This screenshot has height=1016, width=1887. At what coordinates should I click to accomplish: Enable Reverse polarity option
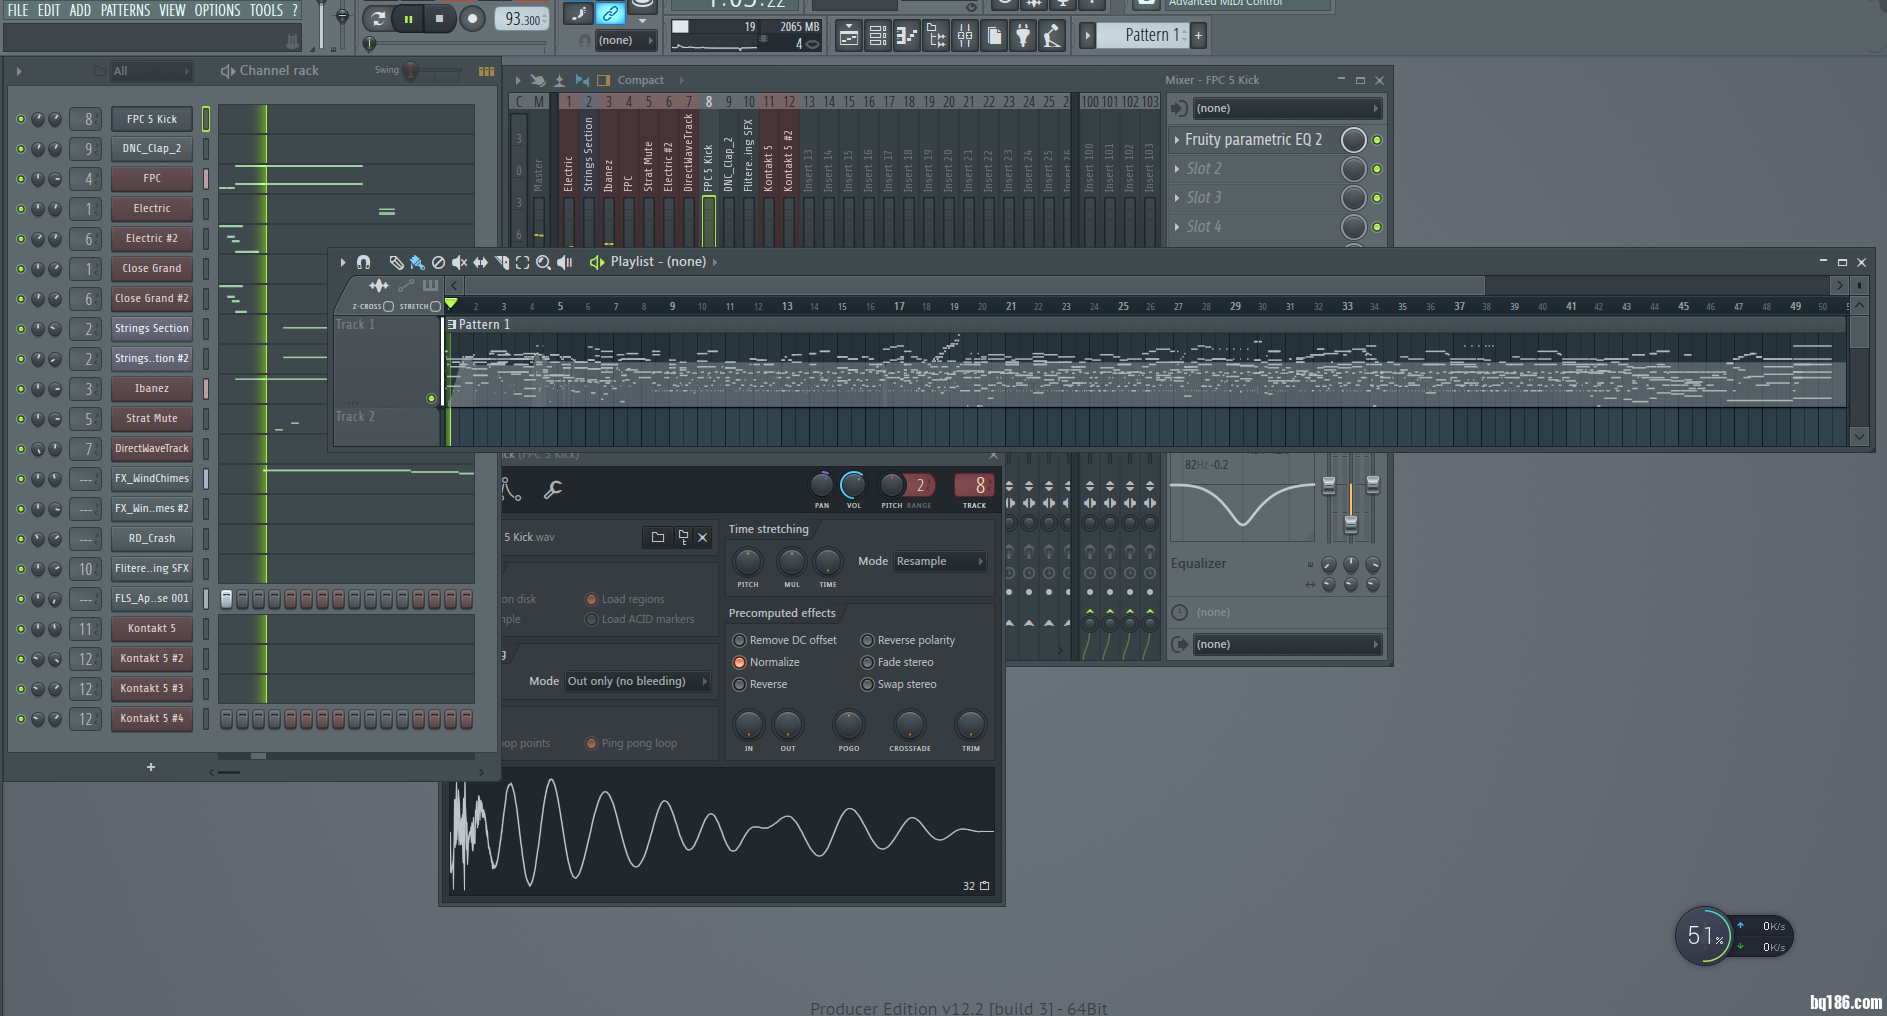[867, 640]
